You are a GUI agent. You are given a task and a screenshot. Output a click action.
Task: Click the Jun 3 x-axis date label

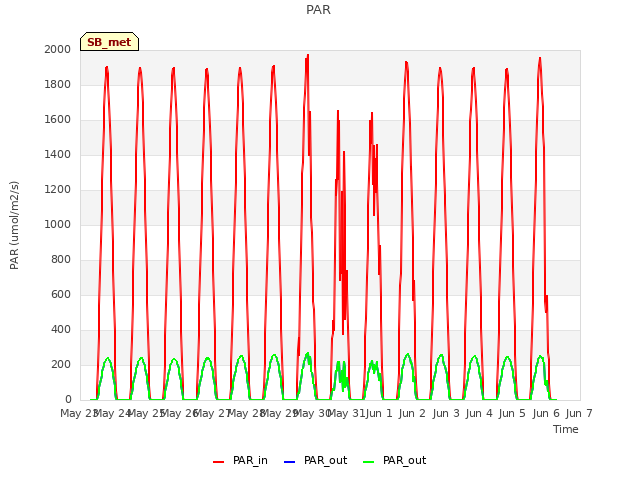(446, 413)
